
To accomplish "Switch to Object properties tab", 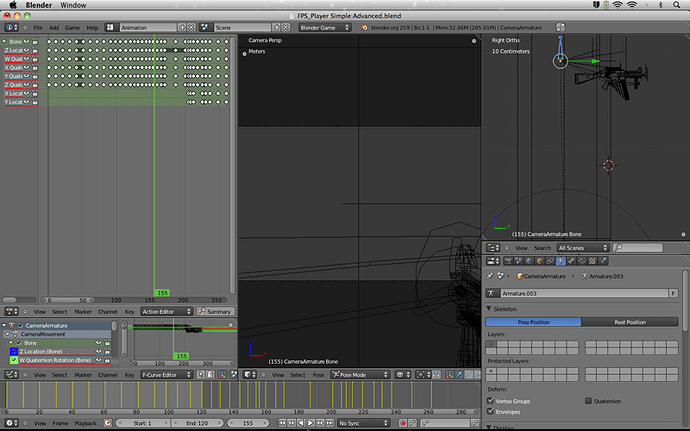I will [x=540, y=261].
